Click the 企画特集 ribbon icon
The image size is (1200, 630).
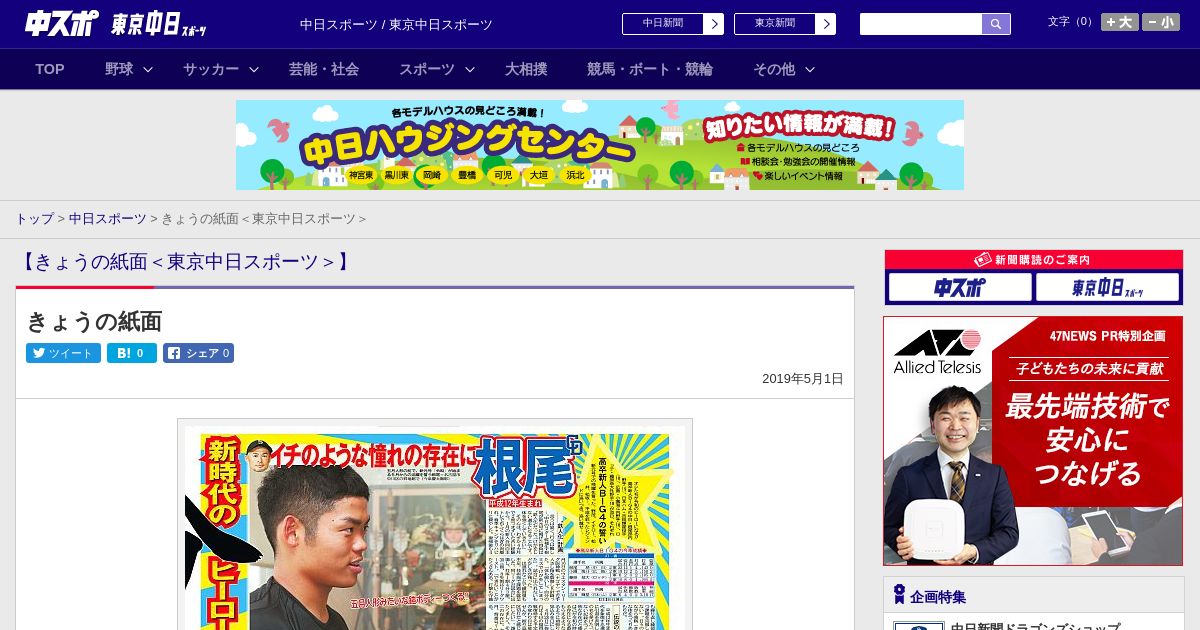(x=899, y=595)
